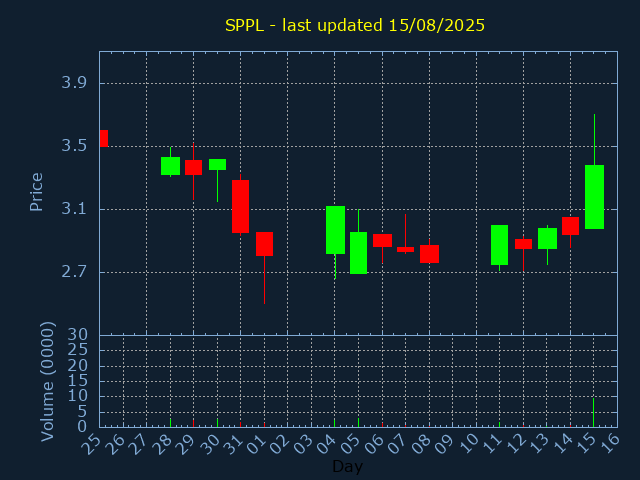640x480 pixels.
Task: Select the green candlestick body for day 30
Action: (x=218, y=164)
